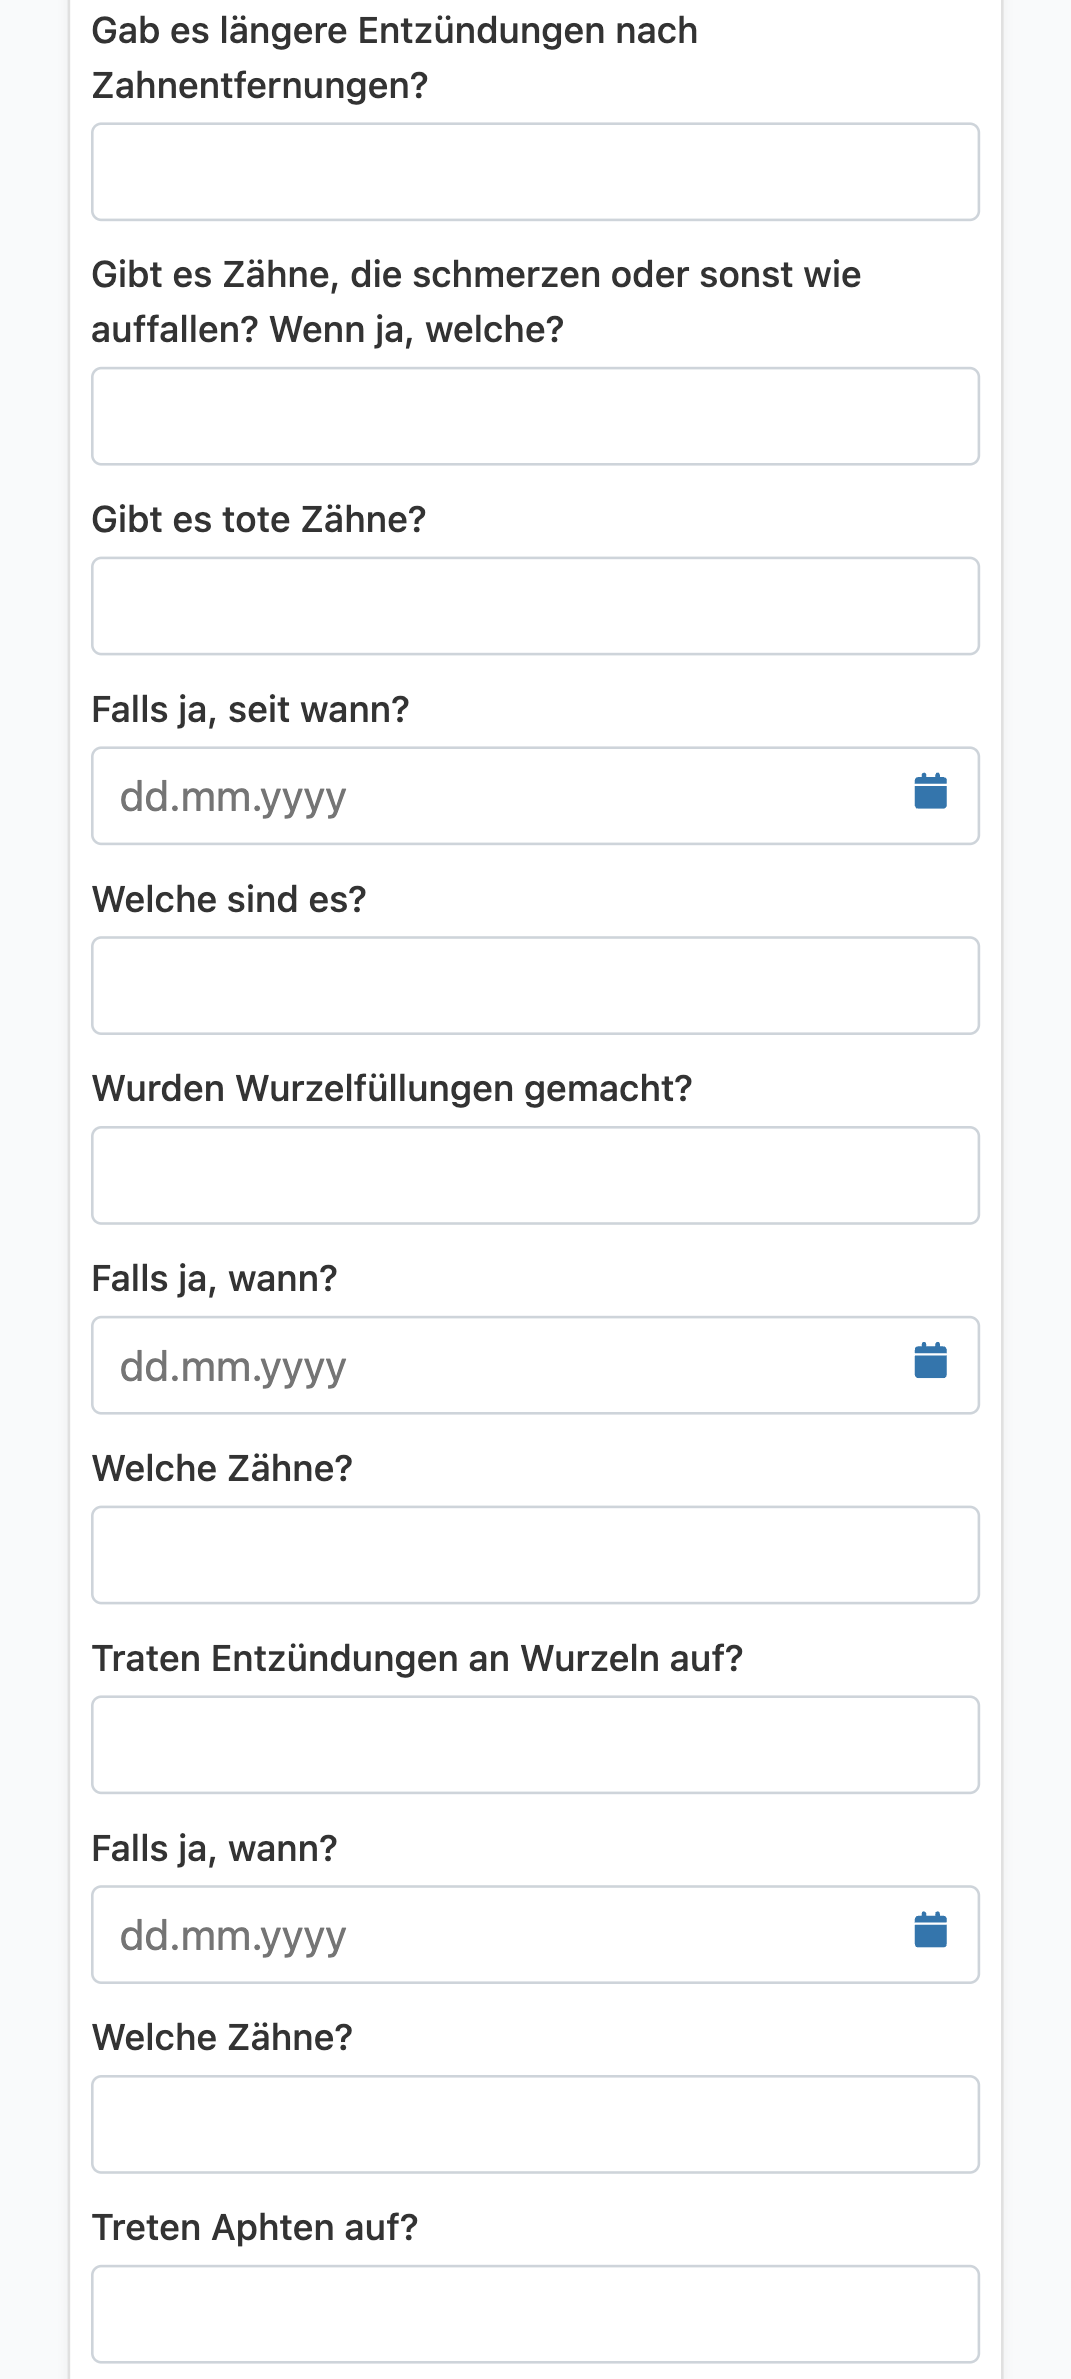
Task: Focus the 'Traten Entzündungen an Wurzeln auf?' field
Action: click(535, 1745)
